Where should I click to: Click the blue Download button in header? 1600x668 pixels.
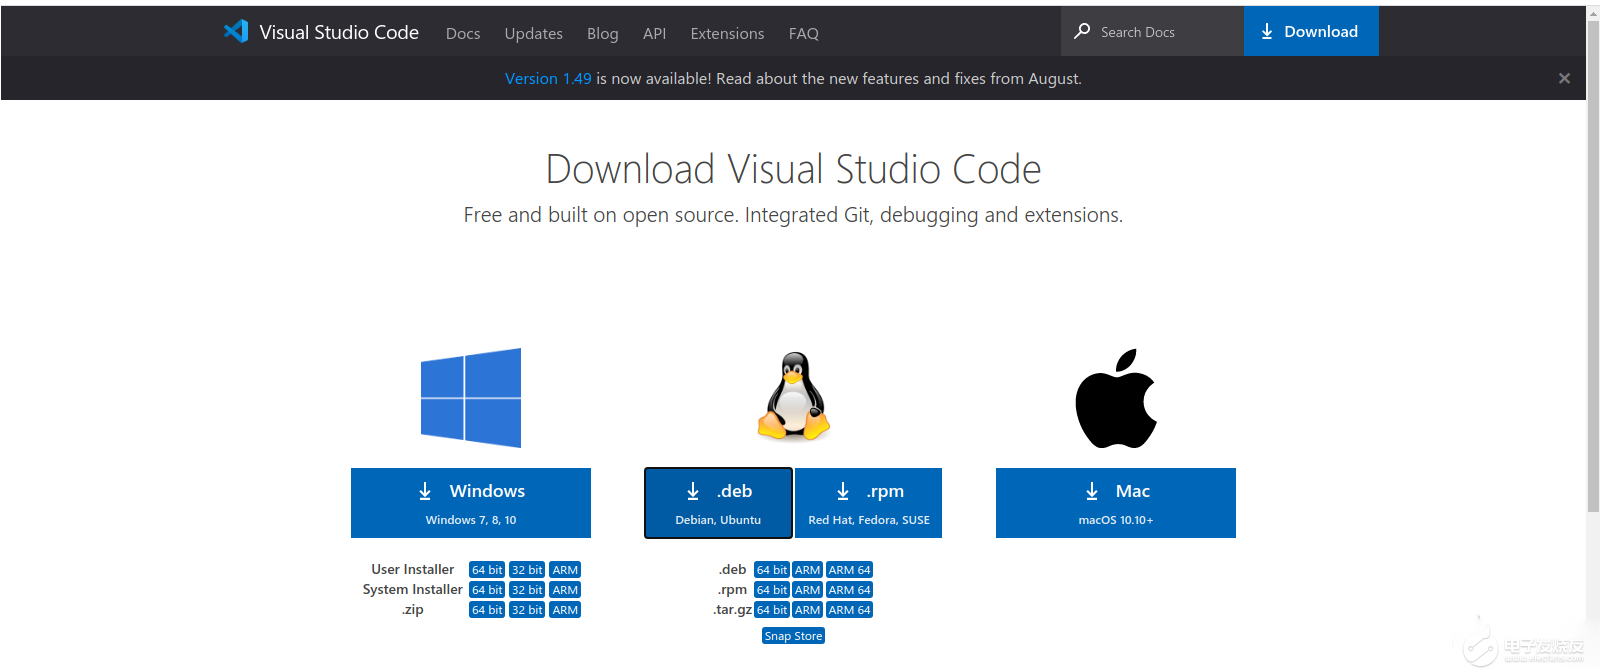pyautogui.click(x=1311, y=31)
